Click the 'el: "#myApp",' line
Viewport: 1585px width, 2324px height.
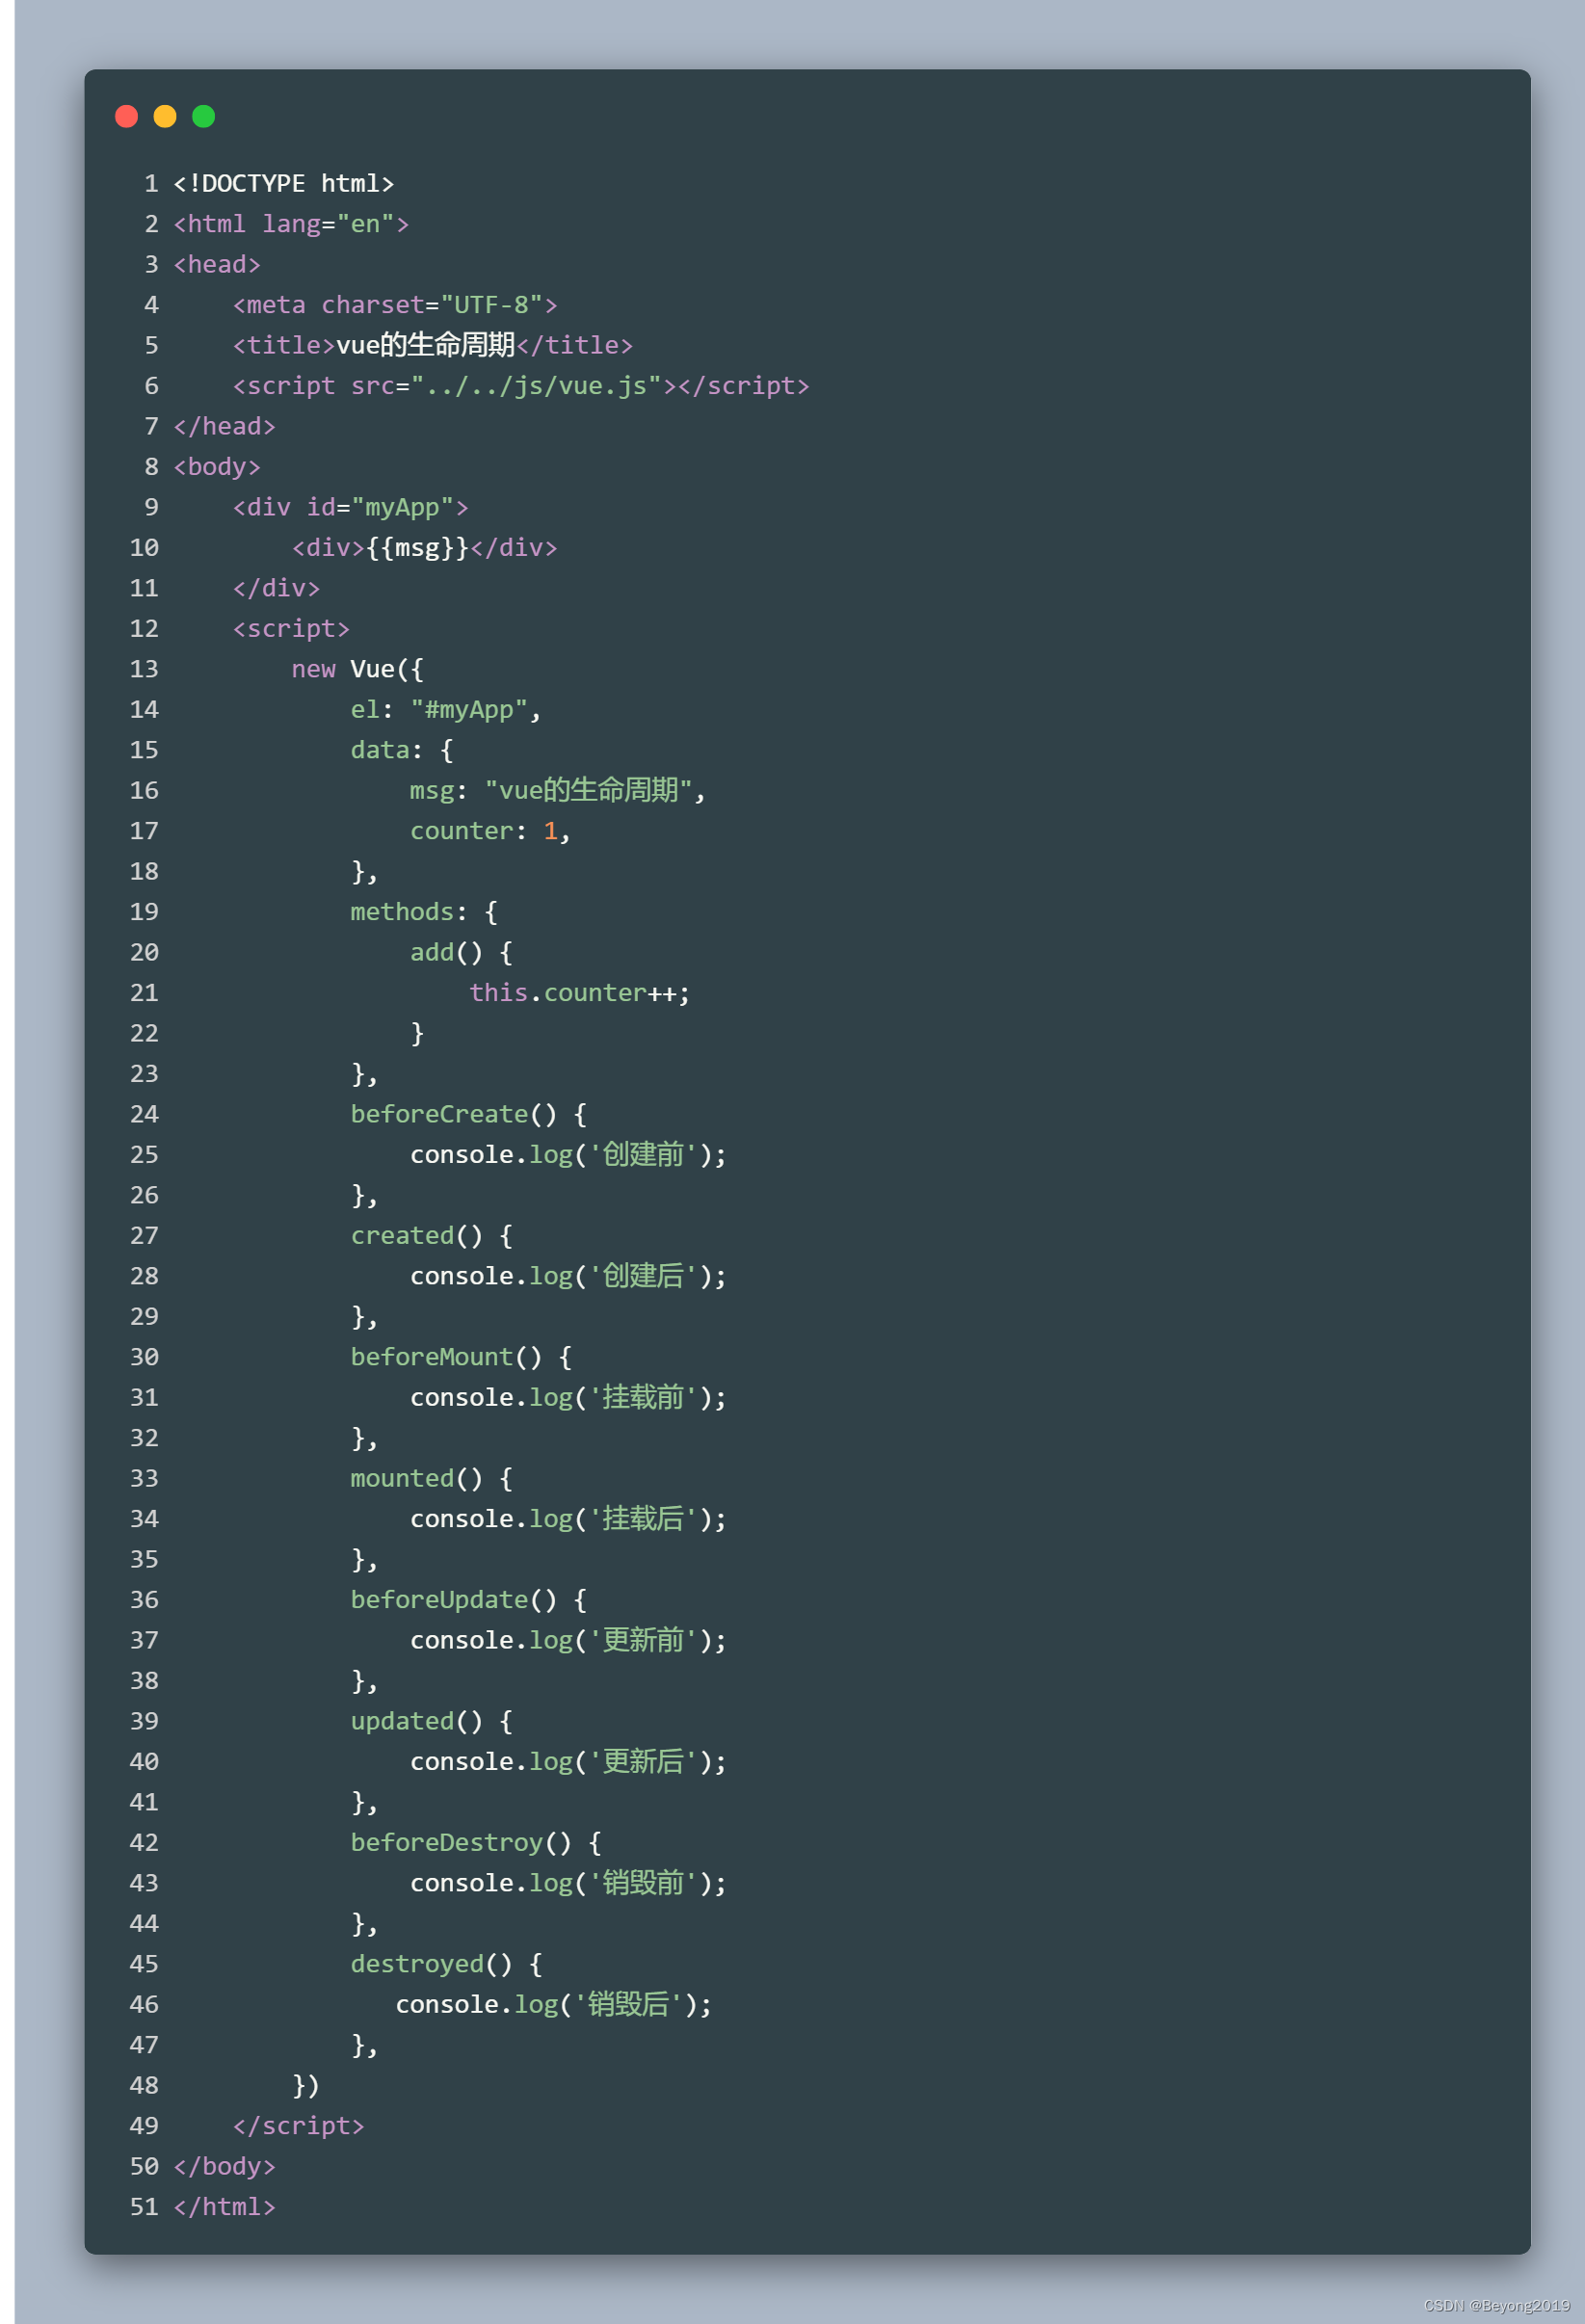tap(446, 710)
